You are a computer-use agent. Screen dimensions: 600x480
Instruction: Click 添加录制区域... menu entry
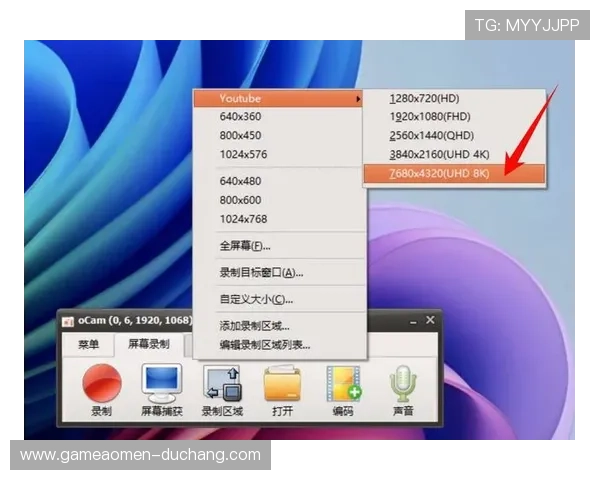(255, 326)
